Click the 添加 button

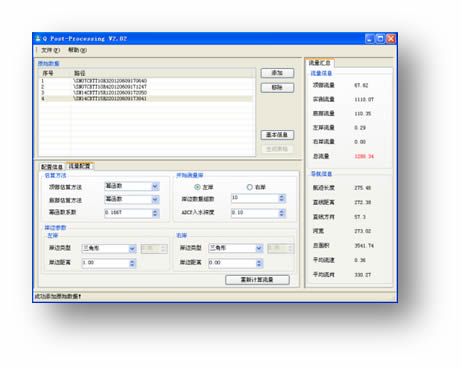(277, 73)
